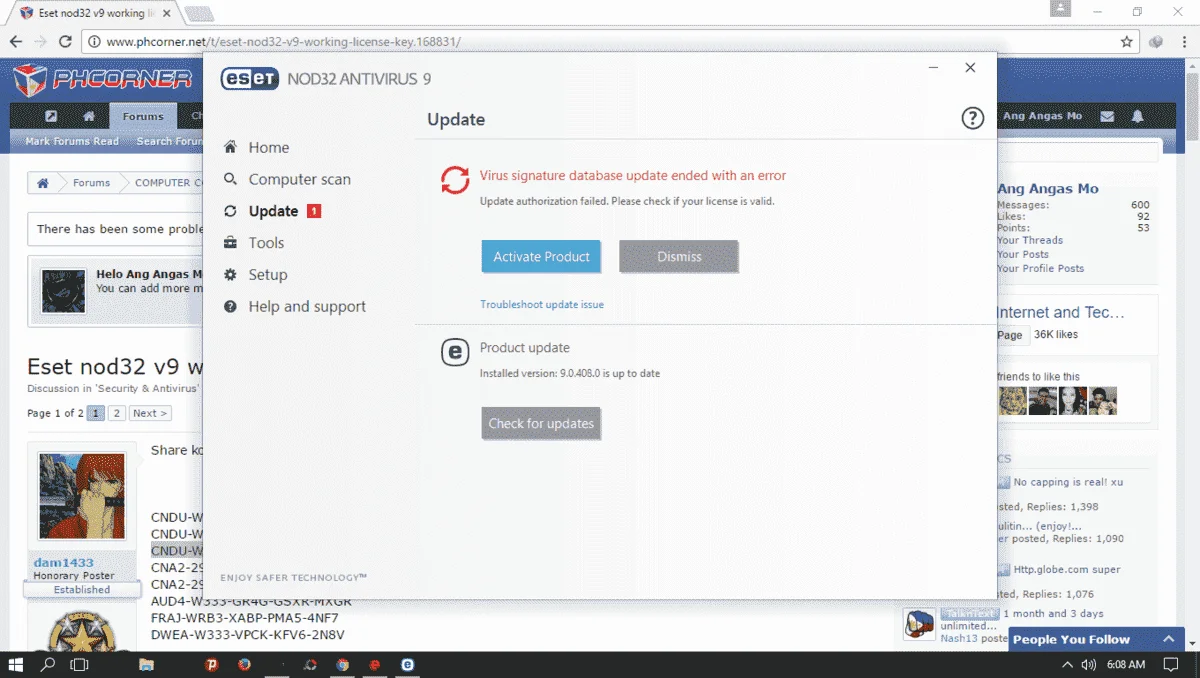Open the Action Center notification icon

(x=1171, y=664)
